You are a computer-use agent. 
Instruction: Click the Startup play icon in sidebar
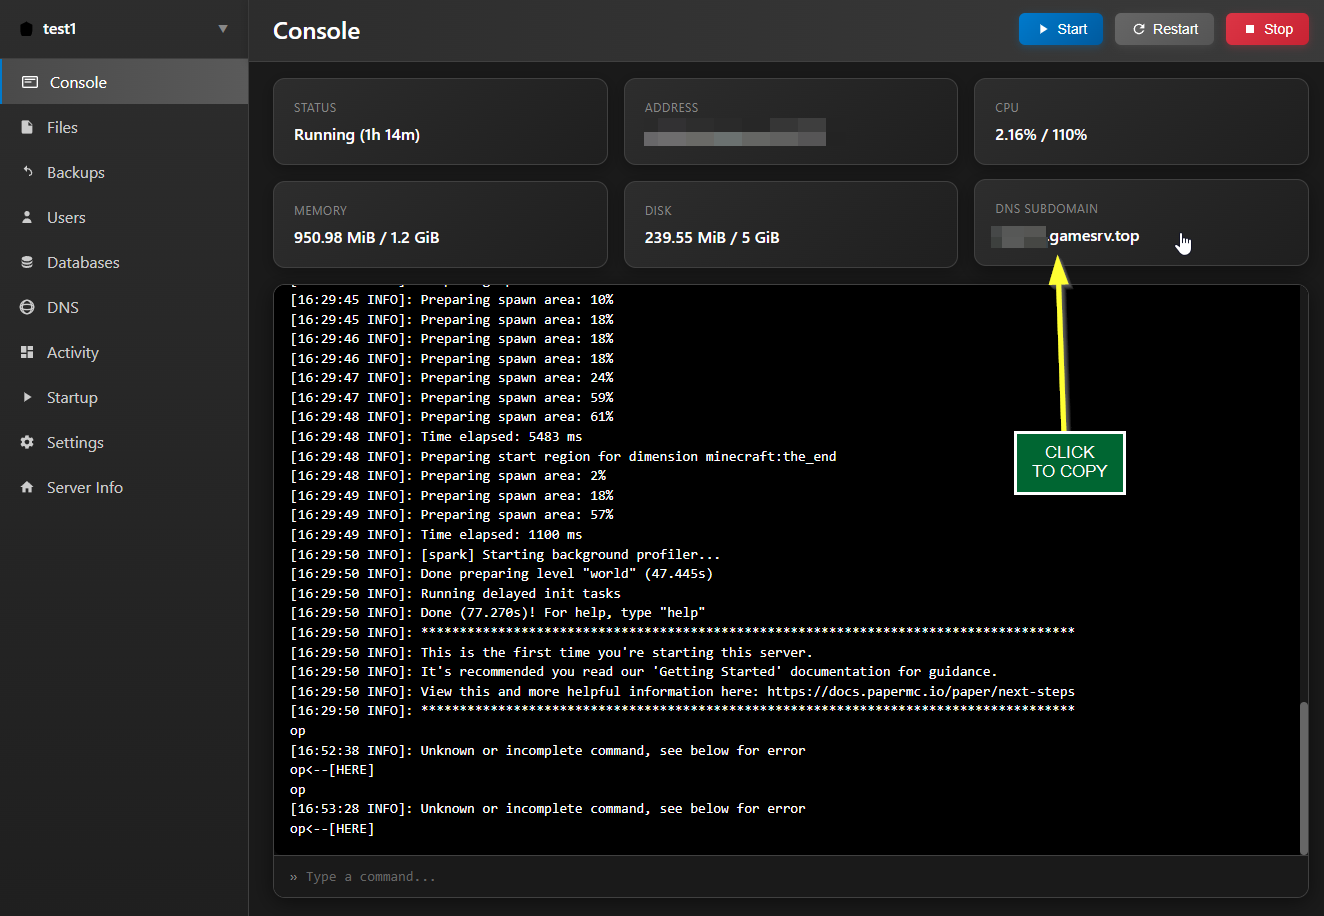click(x=27, y=397)
